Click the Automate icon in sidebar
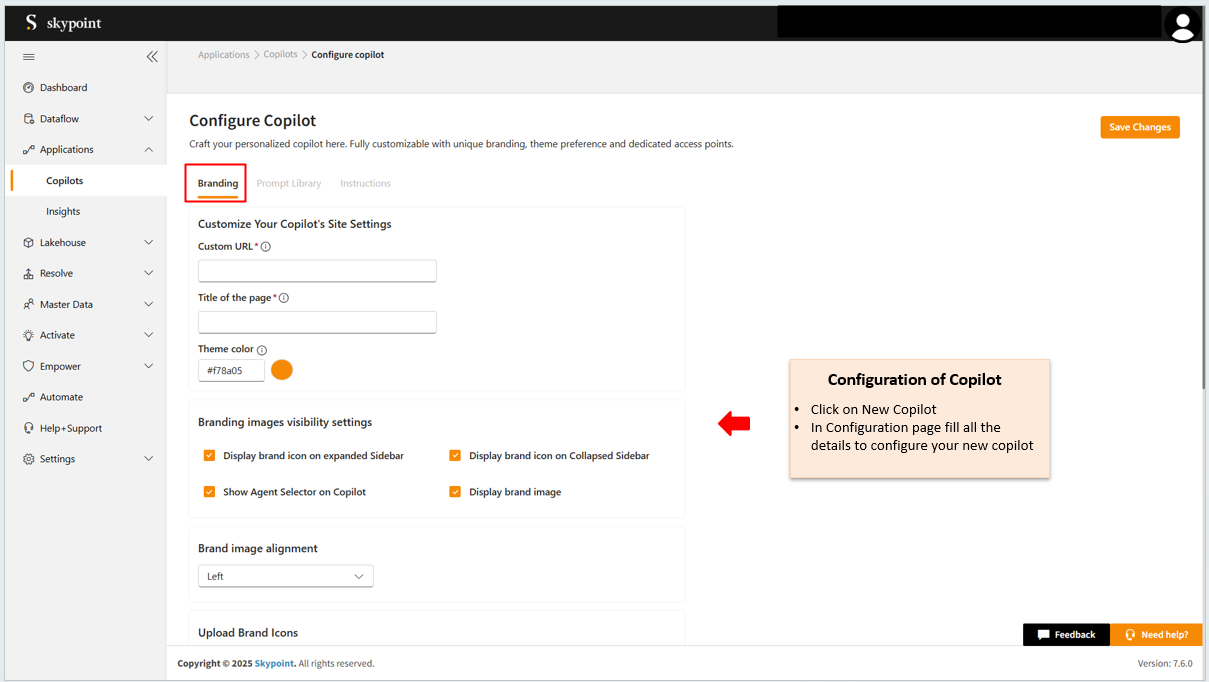Viewport: 1209px width, 682px height. (x=29, y=397)
